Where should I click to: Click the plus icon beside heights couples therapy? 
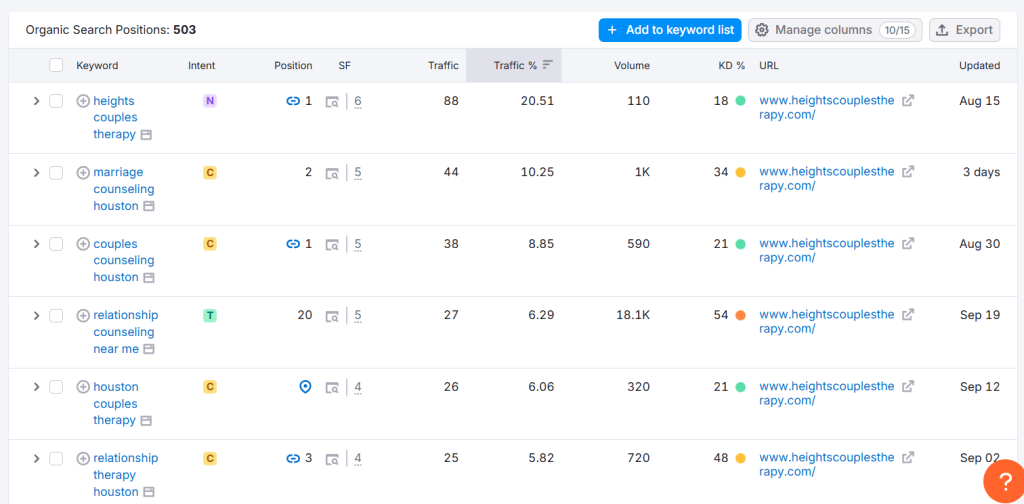coord(83,101)
